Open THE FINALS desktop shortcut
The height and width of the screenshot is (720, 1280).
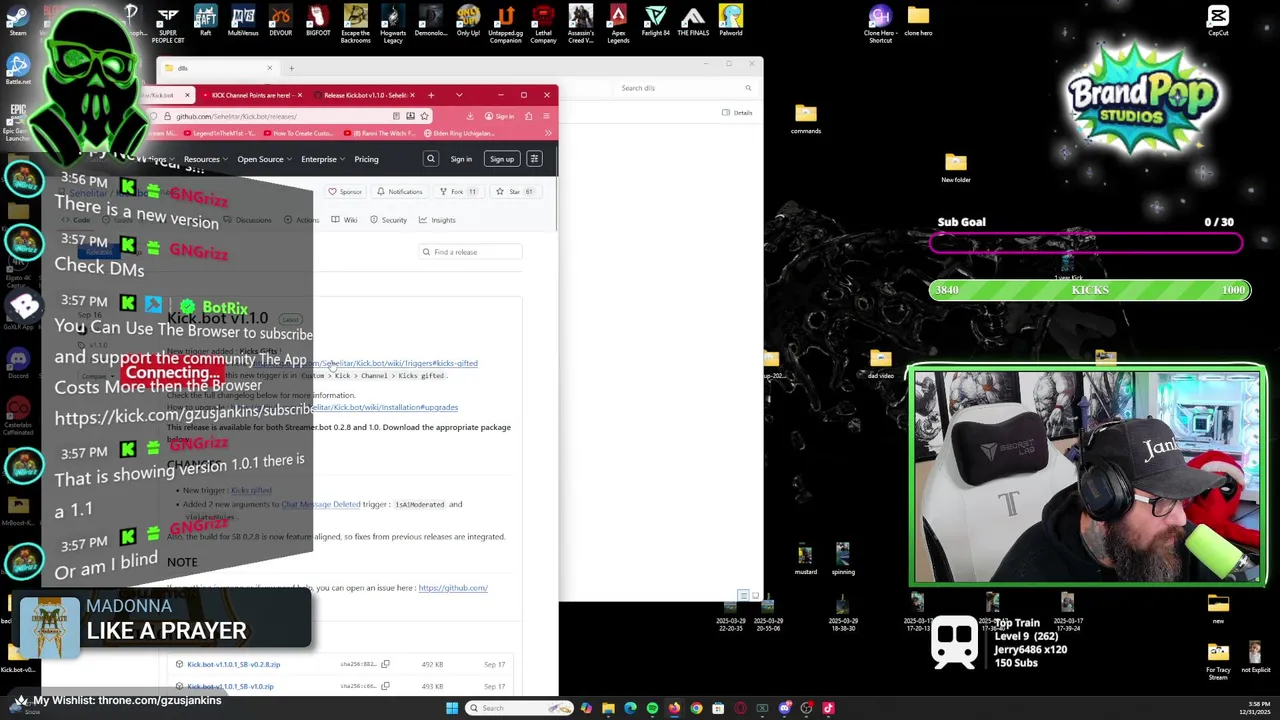point(693,20)
